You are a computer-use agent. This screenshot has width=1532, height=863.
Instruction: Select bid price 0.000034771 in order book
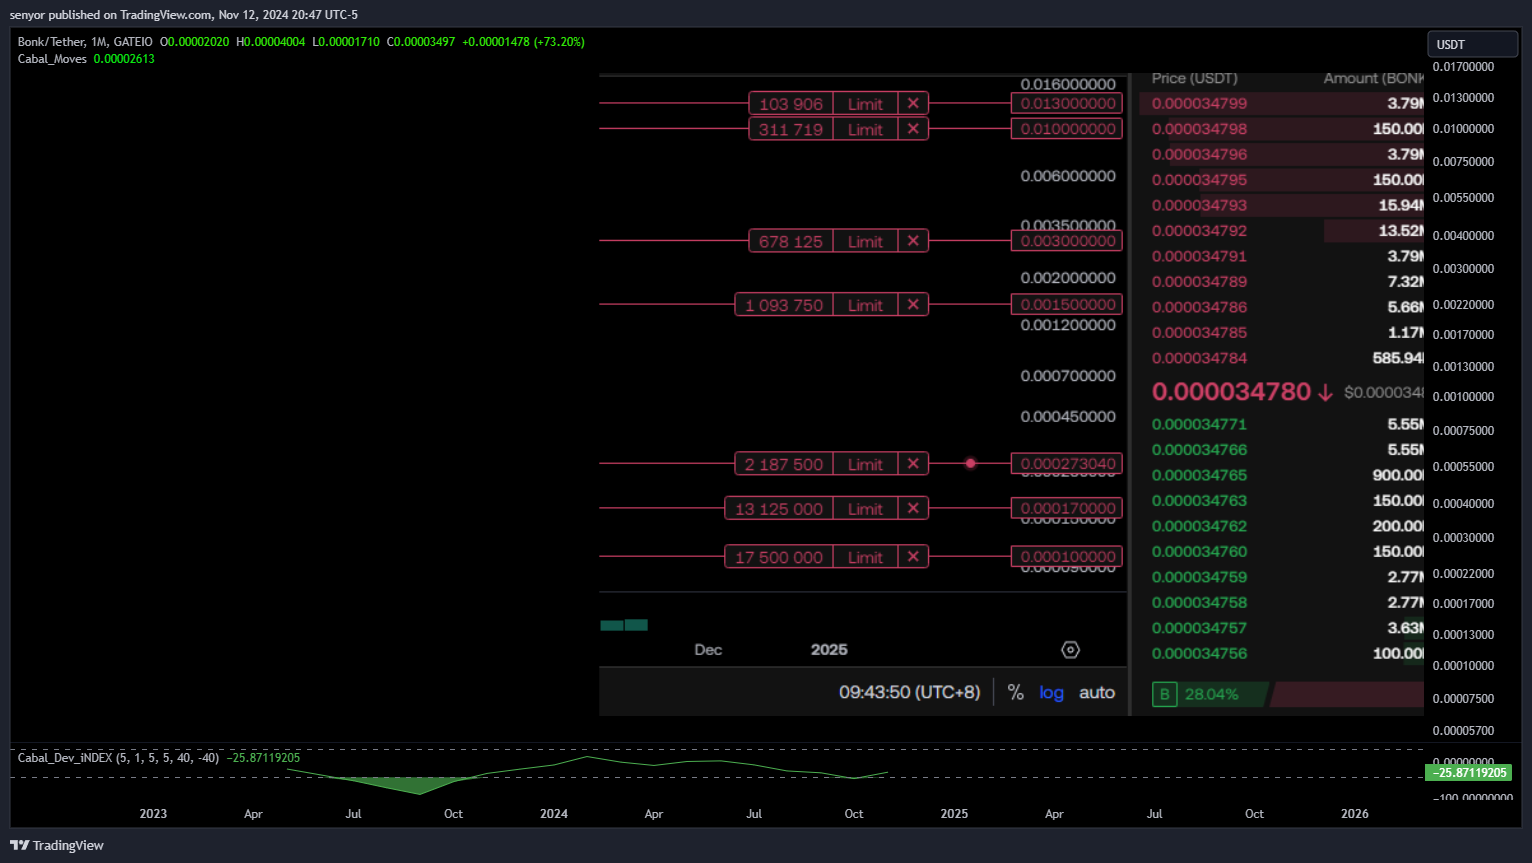[x=1199, y=425]
